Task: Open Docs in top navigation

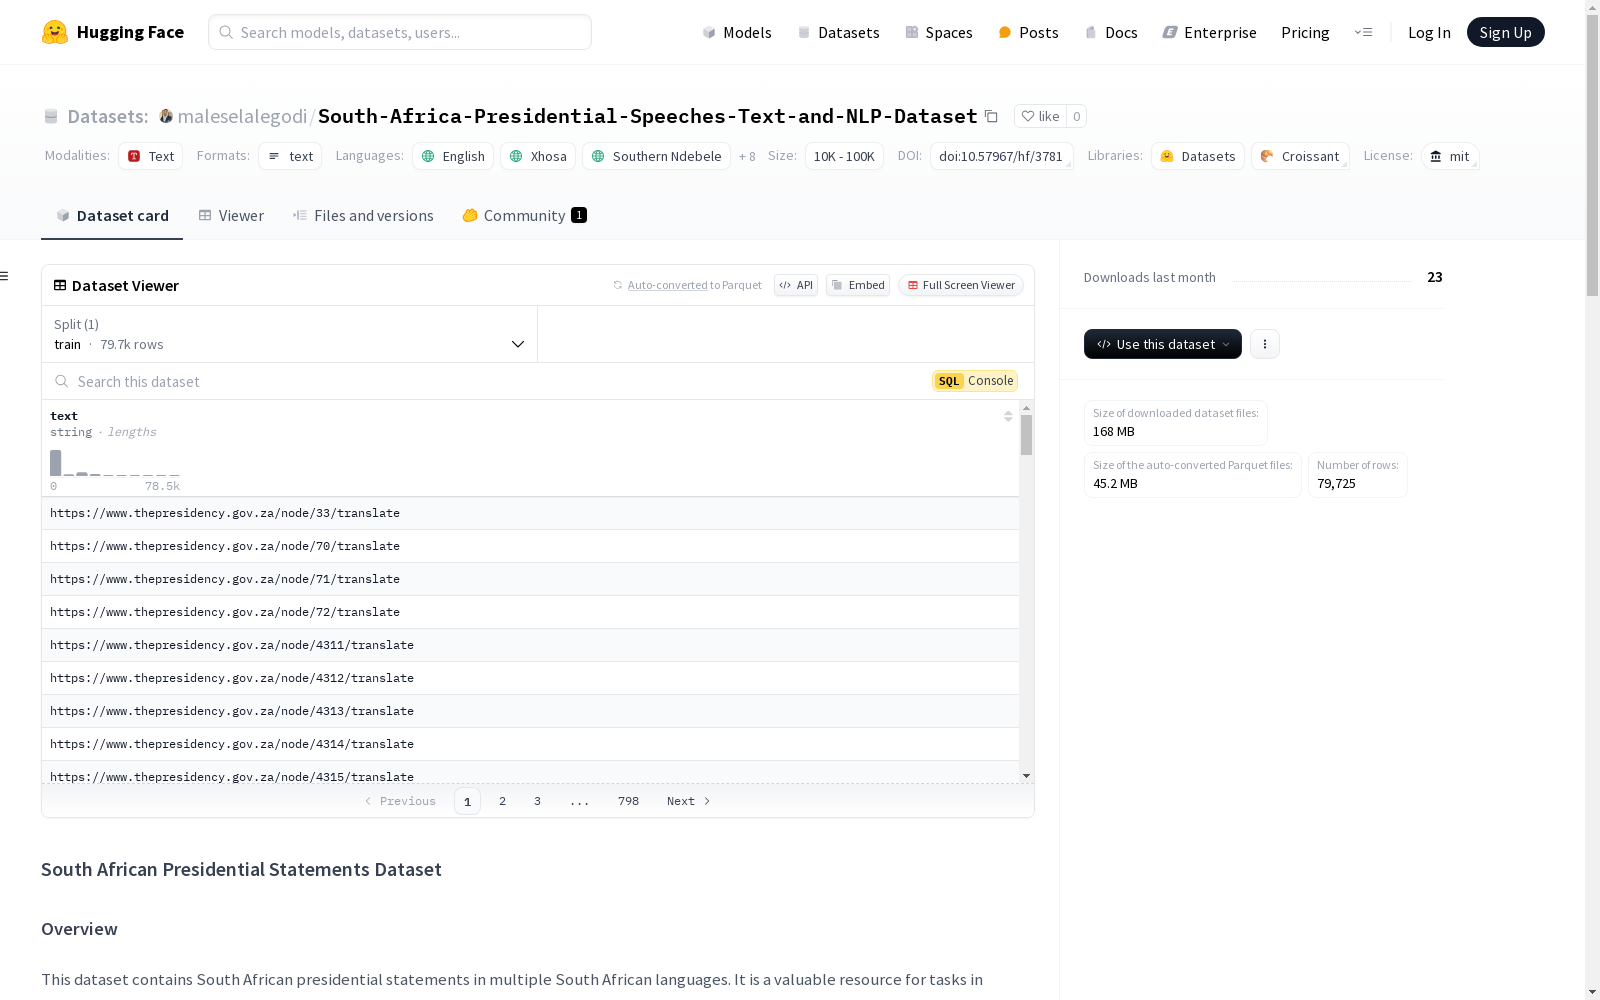Action: tap(1111, 32)
